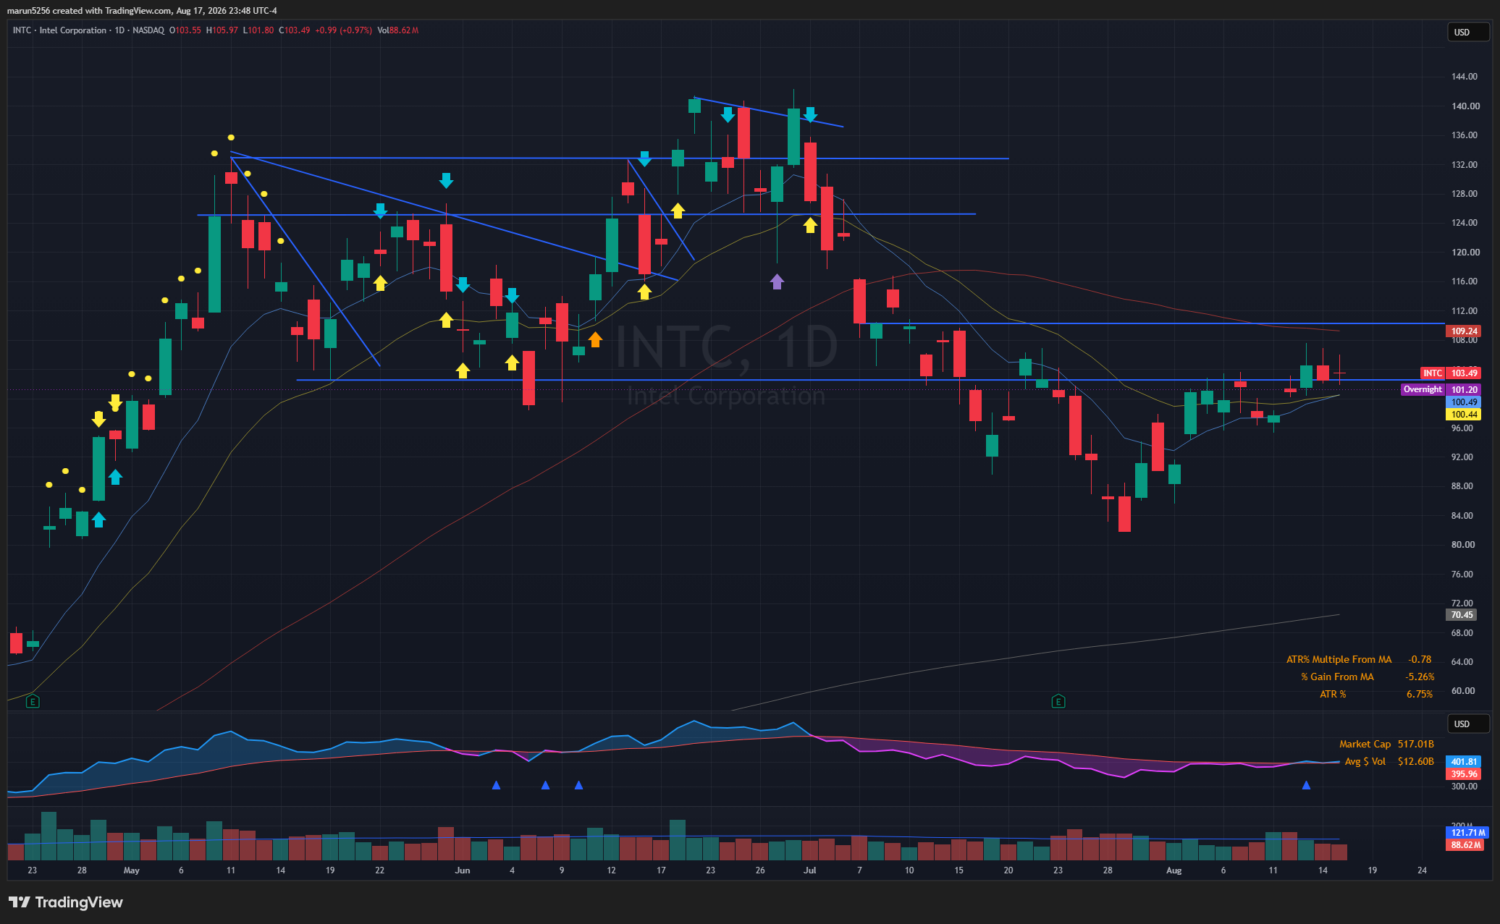This screenshot has width=1500, height=924.
Task: Click the 'May' label on the time axis
Action: click(x=131, y=871)
